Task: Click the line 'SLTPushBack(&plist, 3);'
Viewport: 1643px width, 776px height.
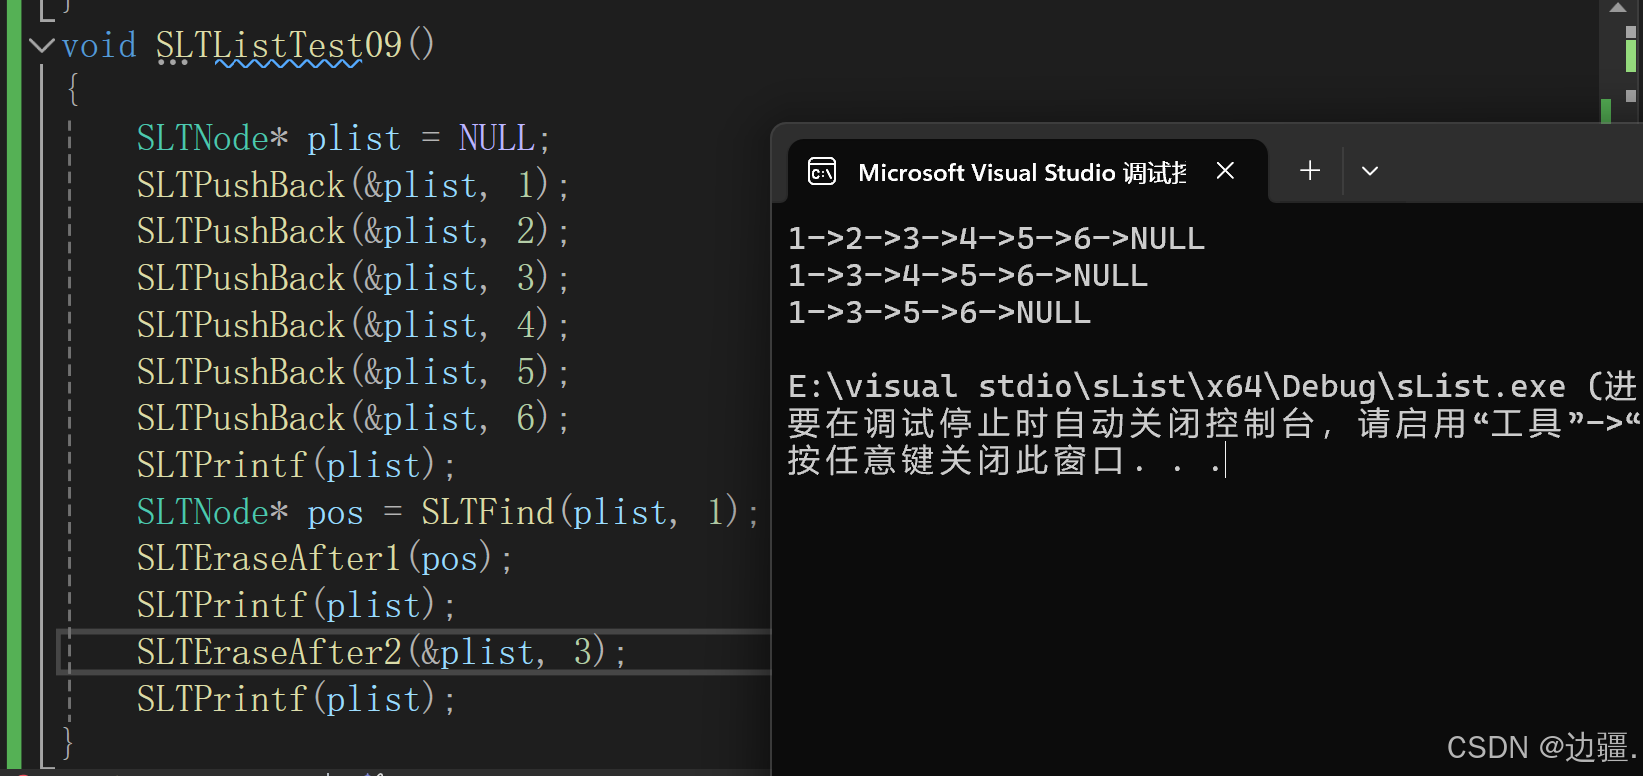Action: 353,279
